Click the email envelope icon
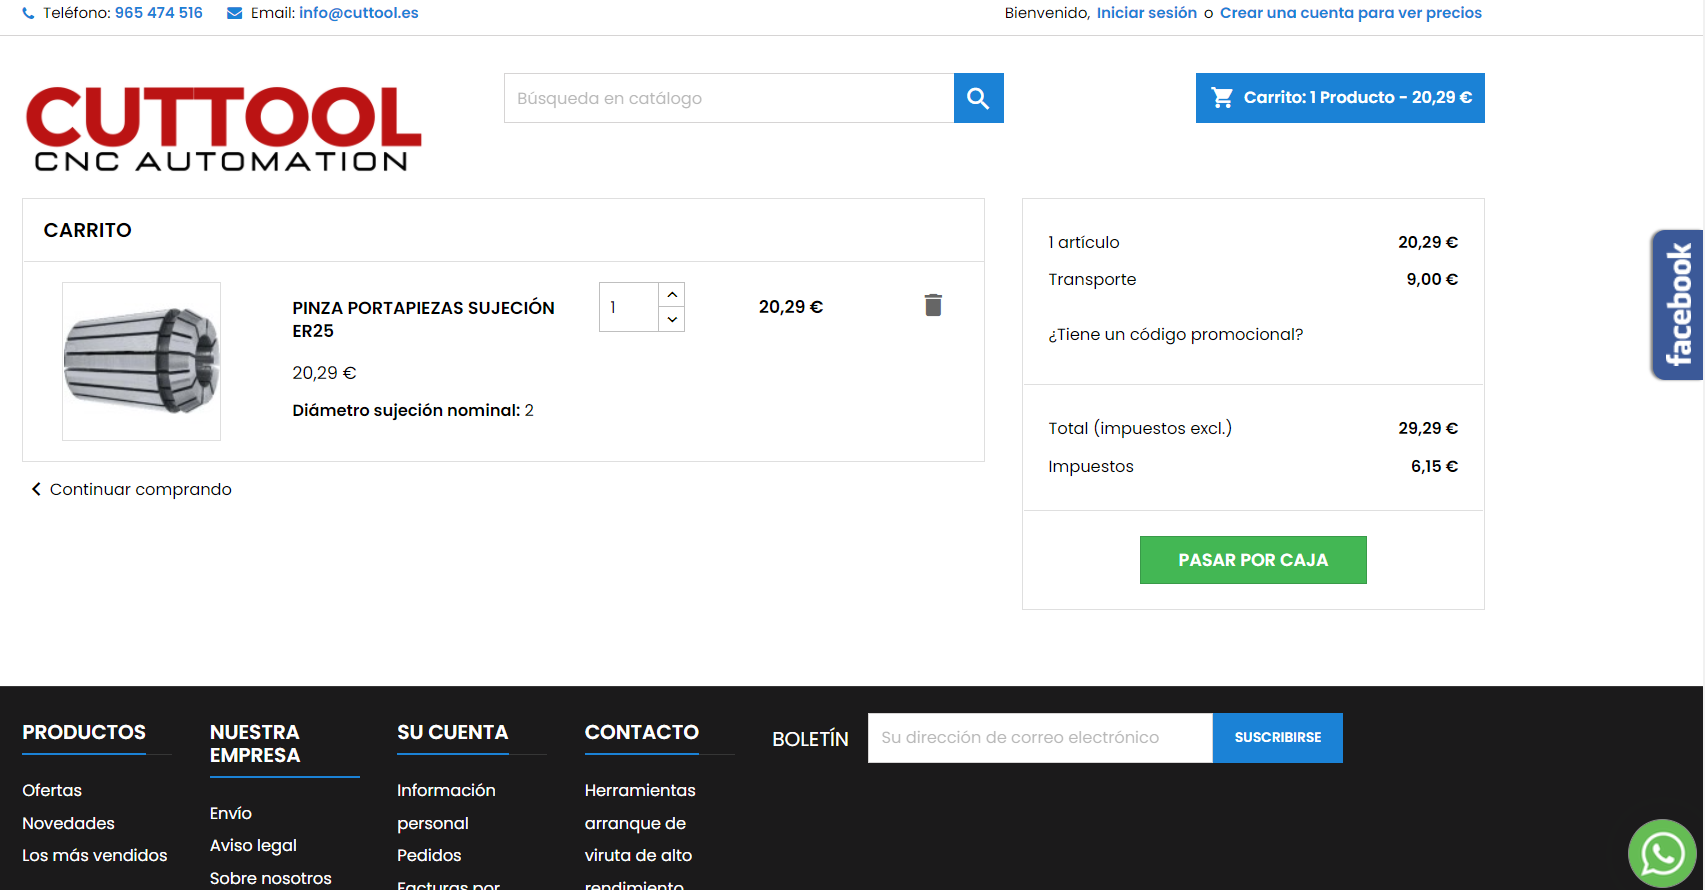Screen dimensions: 1705x890 (235, 14)
